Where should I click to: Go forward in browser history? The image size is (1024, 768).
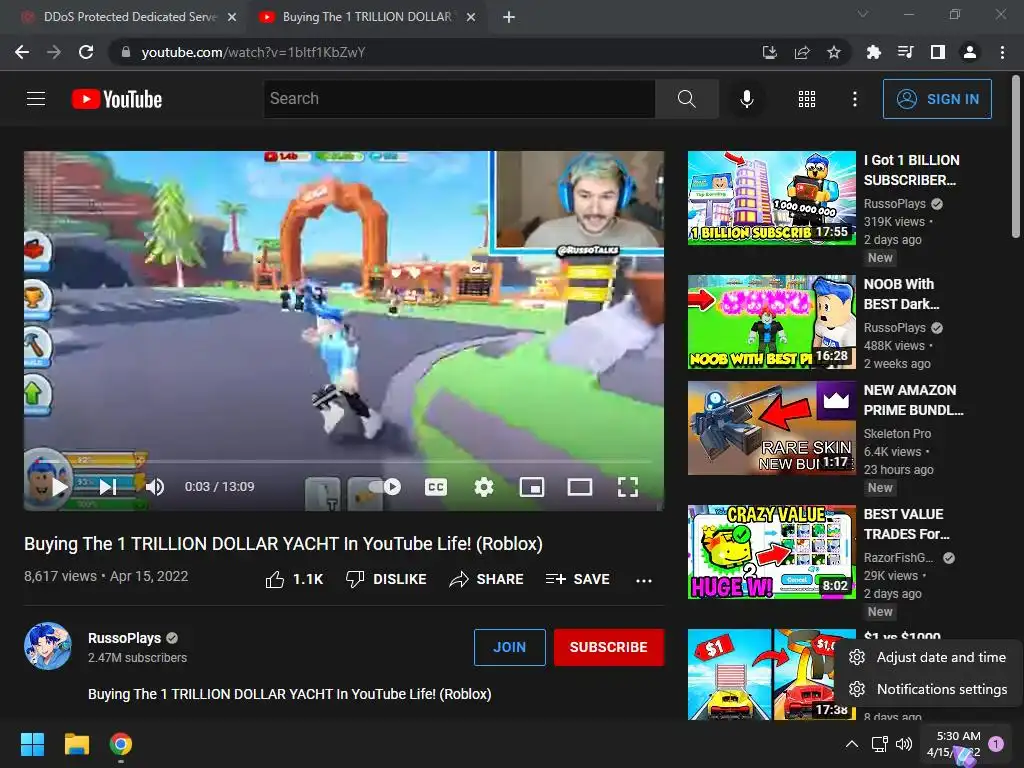click(x=54, y=52)
